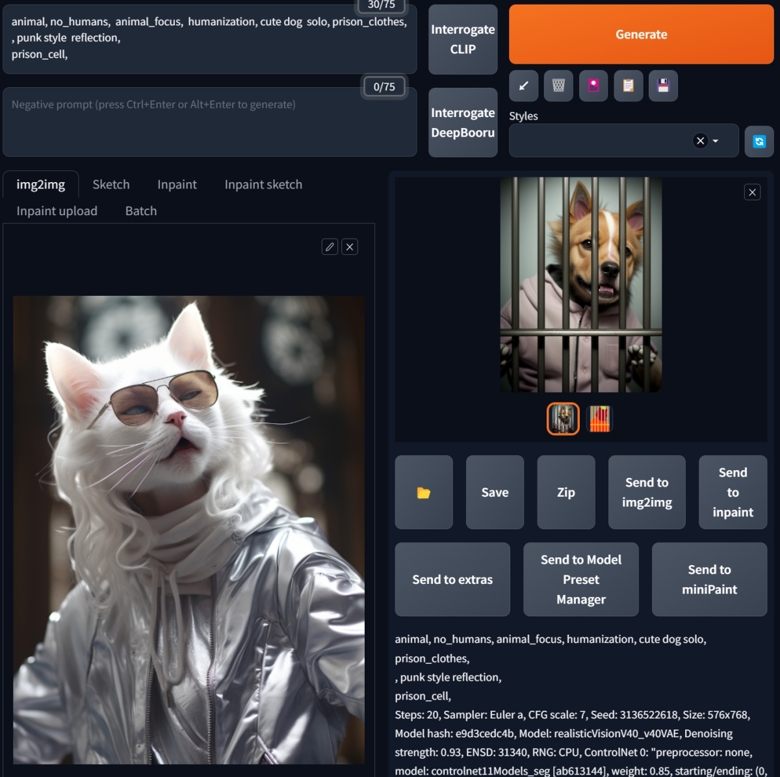Click the blue refresh styles icon
The image size is (780, 777).
[759, 141]
